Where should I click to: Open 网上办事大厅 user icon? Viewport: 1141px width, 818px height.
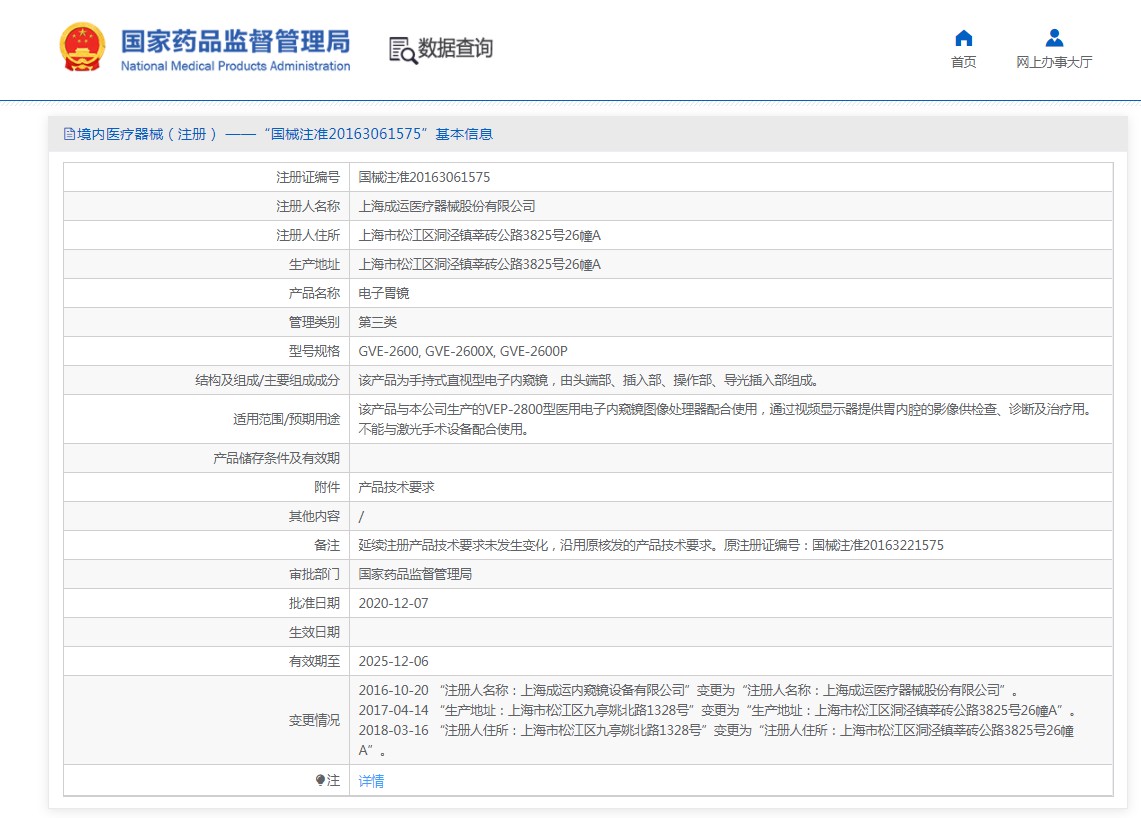1054,38
